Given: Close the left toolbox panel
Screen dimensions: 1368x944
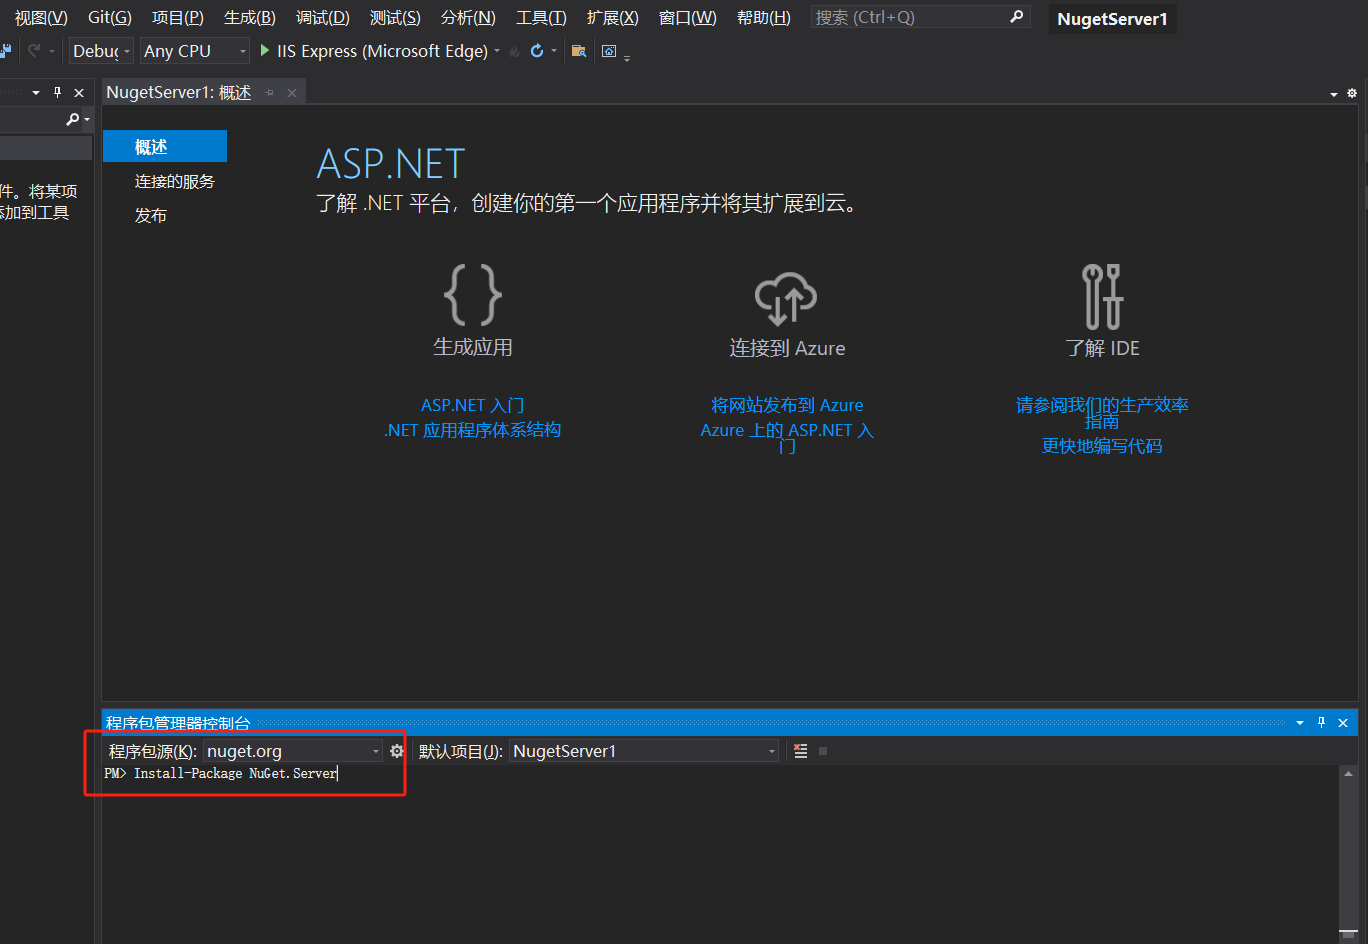Looking at the screenshot, I should coord(79,92).
